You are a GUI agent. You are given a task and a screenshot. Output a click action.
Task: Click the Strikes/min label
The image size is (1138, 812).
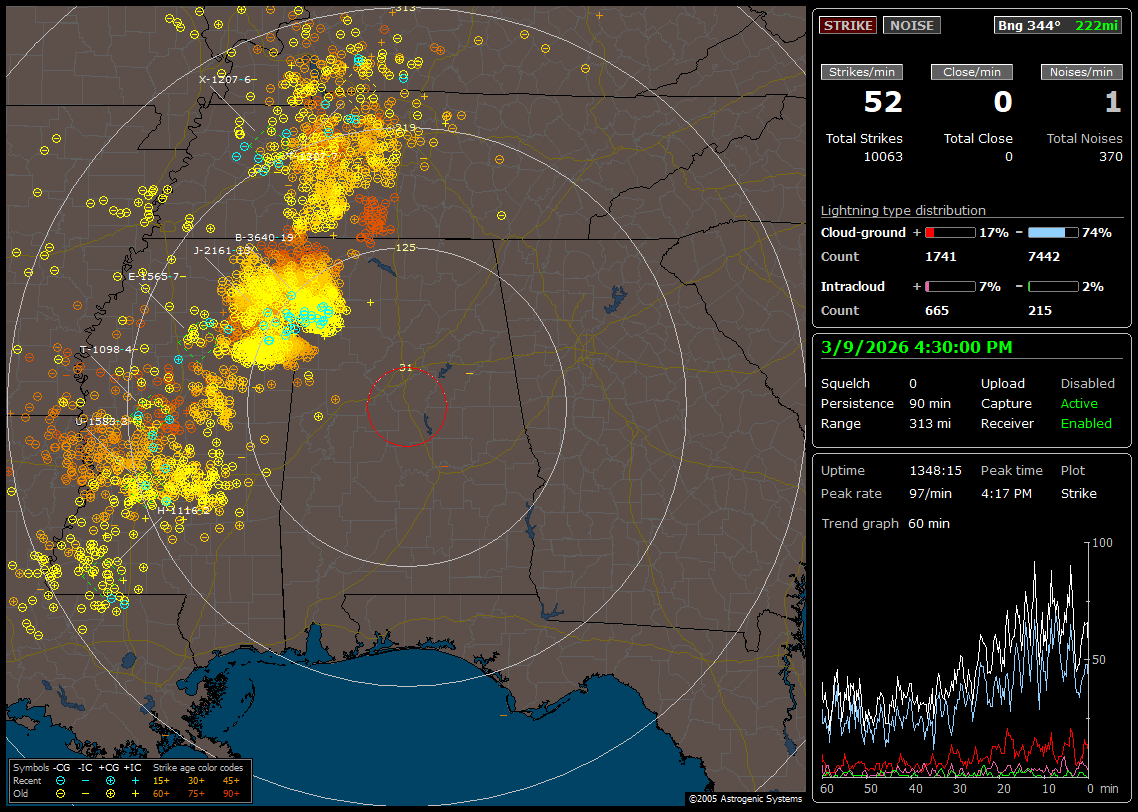[x=862, y=72]
